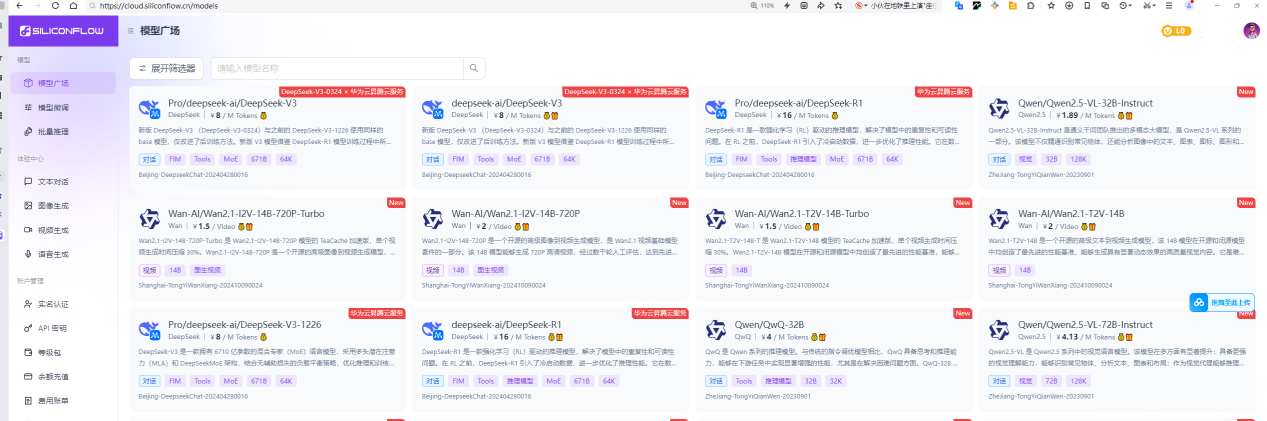Open the Wan-AI/Wan2.1-T2V-14B model title

coord(1071,214)
